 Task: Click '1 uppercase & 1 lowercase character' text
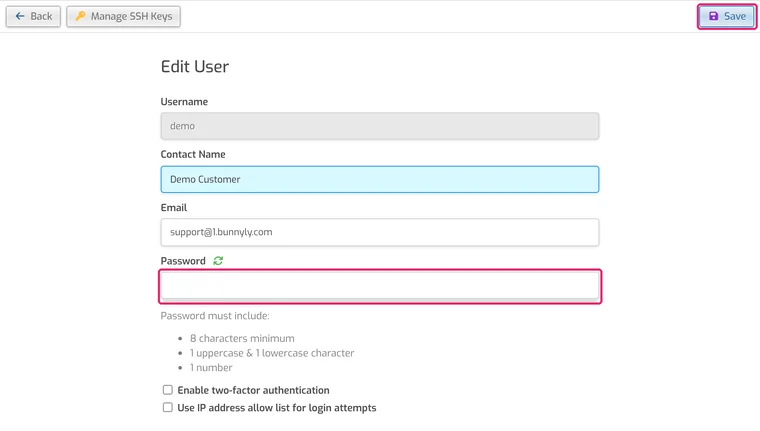click(x=272, y=353)
